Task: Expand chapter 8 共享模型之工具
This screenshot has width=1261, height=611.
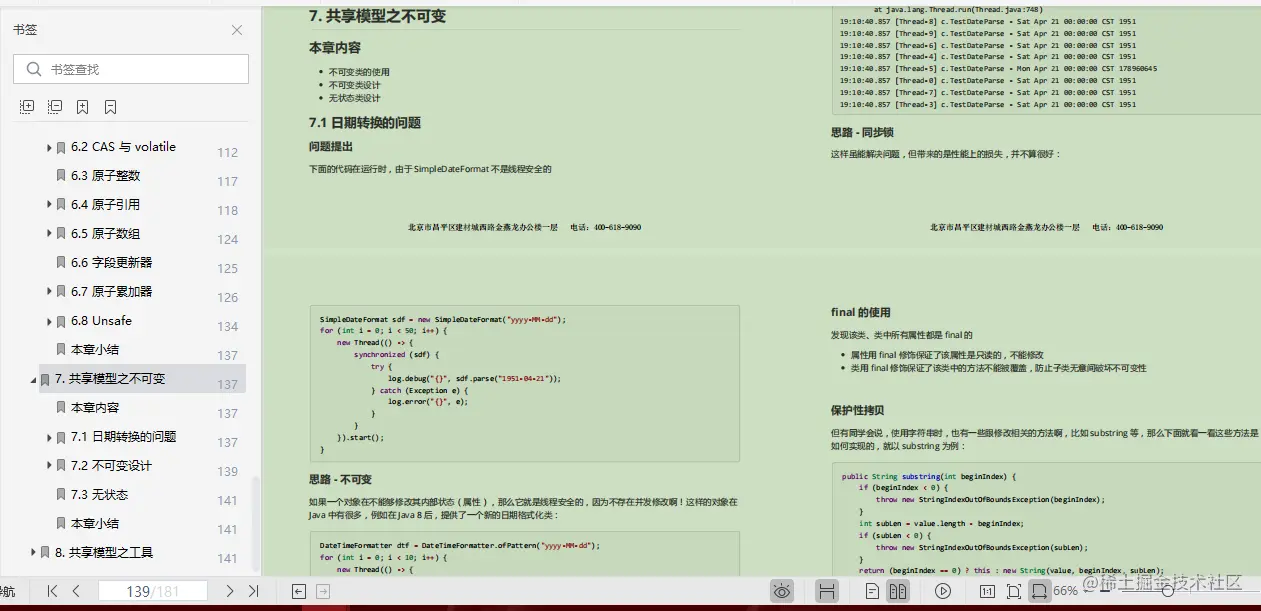Action: pyautogui.click(x=33, y=551)
